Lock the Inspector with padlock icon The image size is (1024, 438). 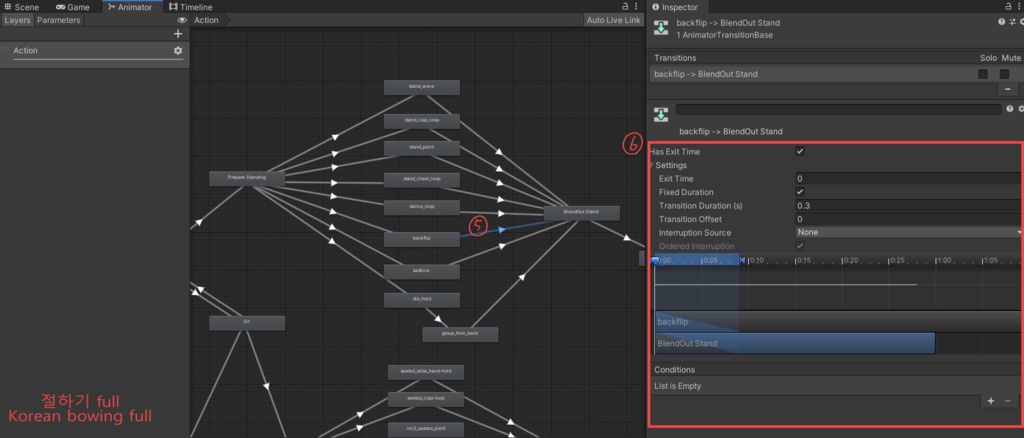[1009, 7]
